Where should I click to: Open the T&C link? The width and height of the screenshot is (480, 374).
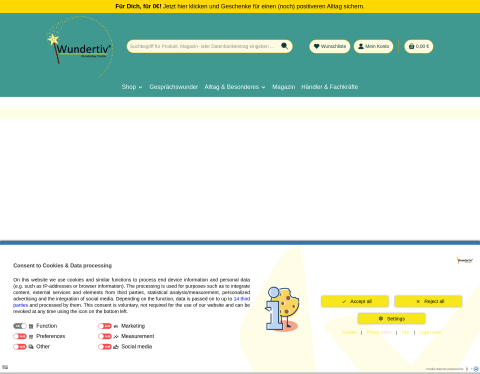pos(405,332)
